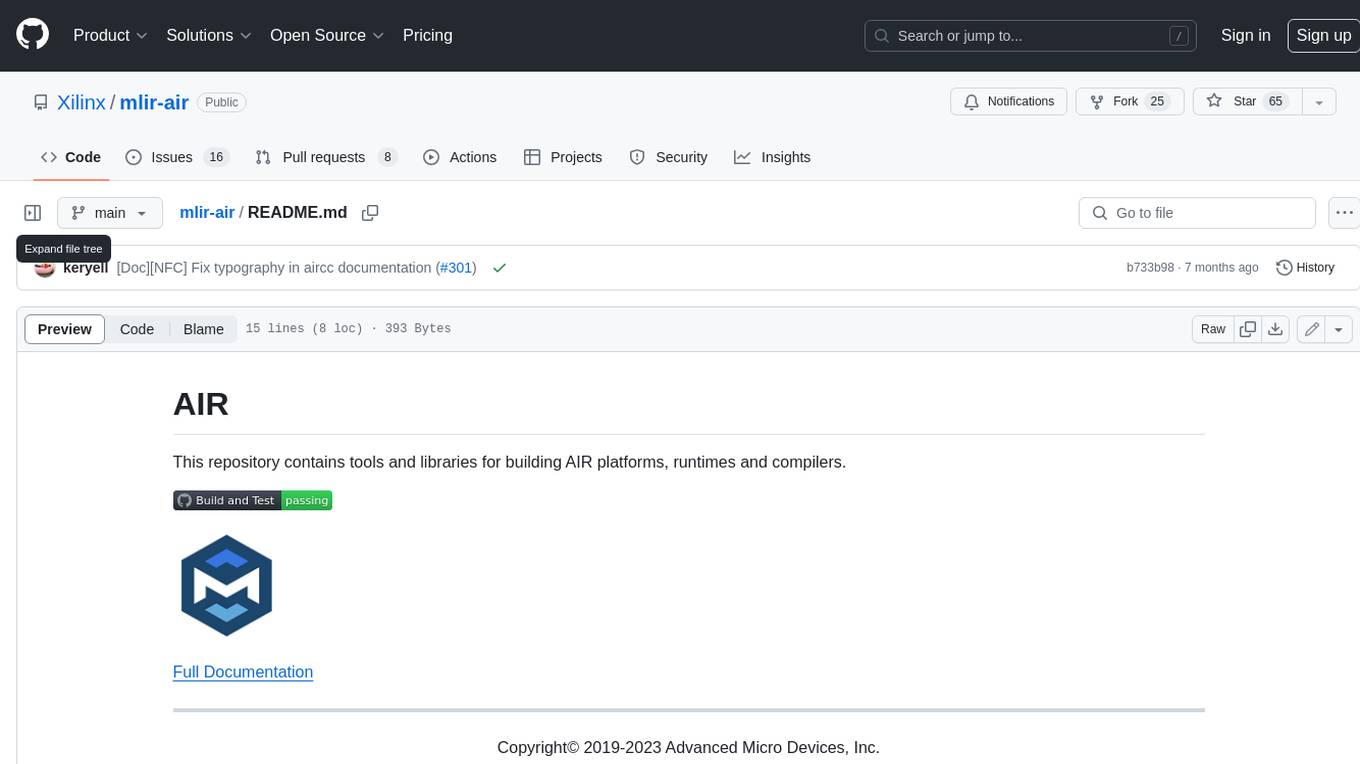The width and height of the screenshot is (1360, 764).
Task: Switch to the Pull requests tab
Action: [x=326, y=157]
